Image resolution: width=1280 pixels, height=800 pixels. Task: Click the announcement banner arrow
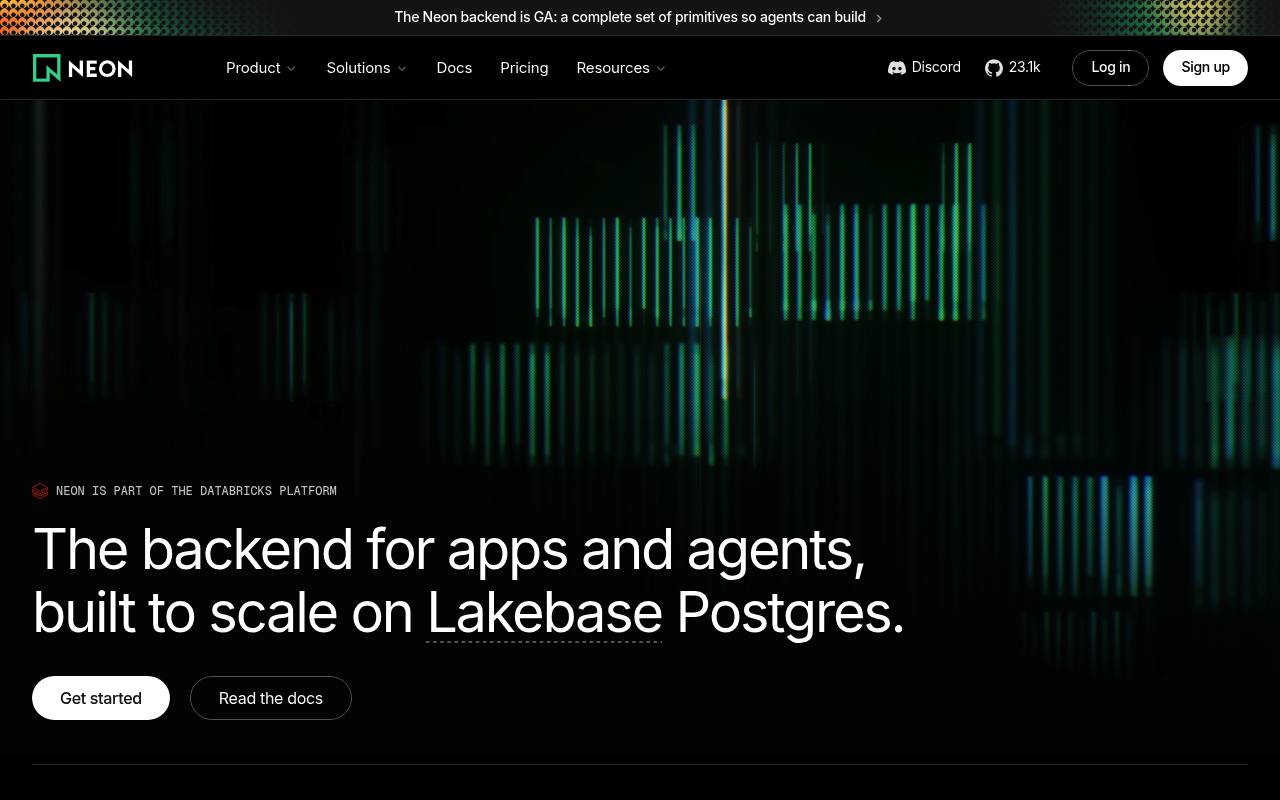(x=879, y=18)
